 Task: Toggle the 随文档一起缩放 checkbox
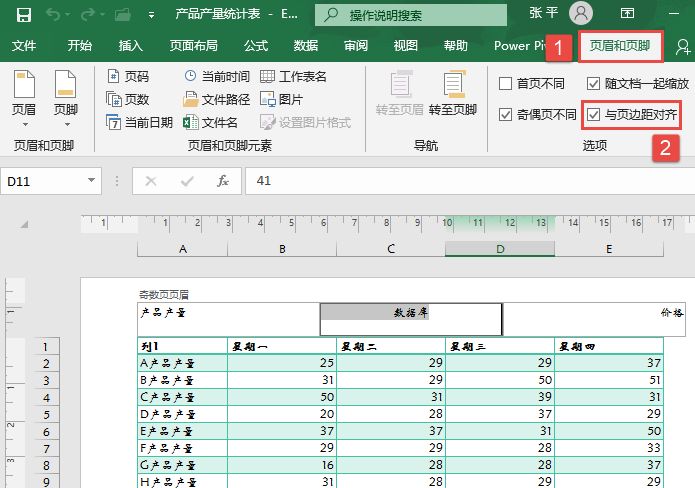pos(593,83)
